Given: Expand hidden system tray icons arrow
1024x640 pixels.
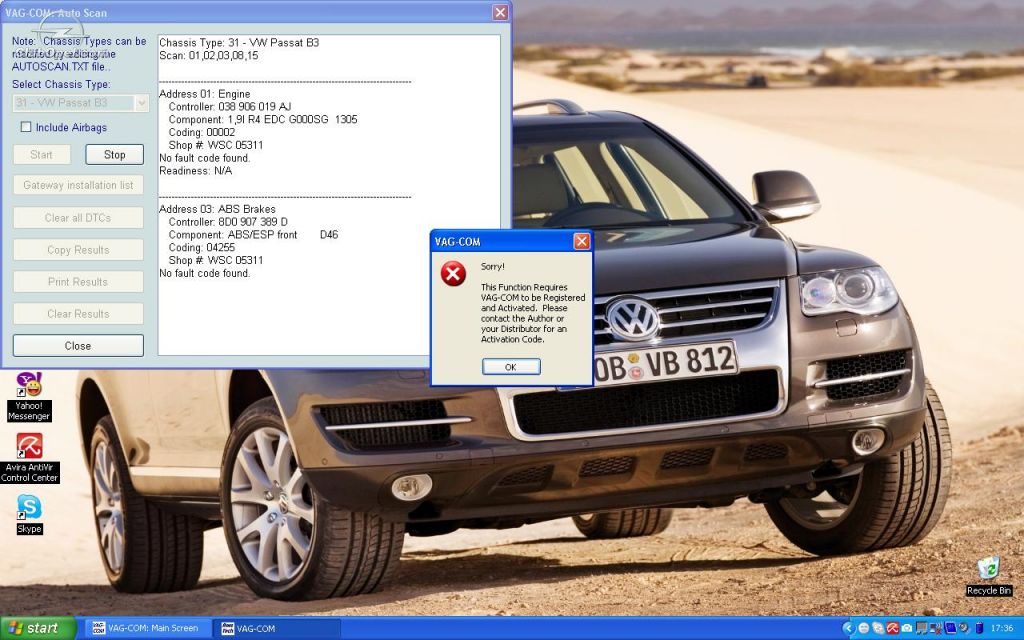Looking at the screenshot, I should click(x=849, y=628).
